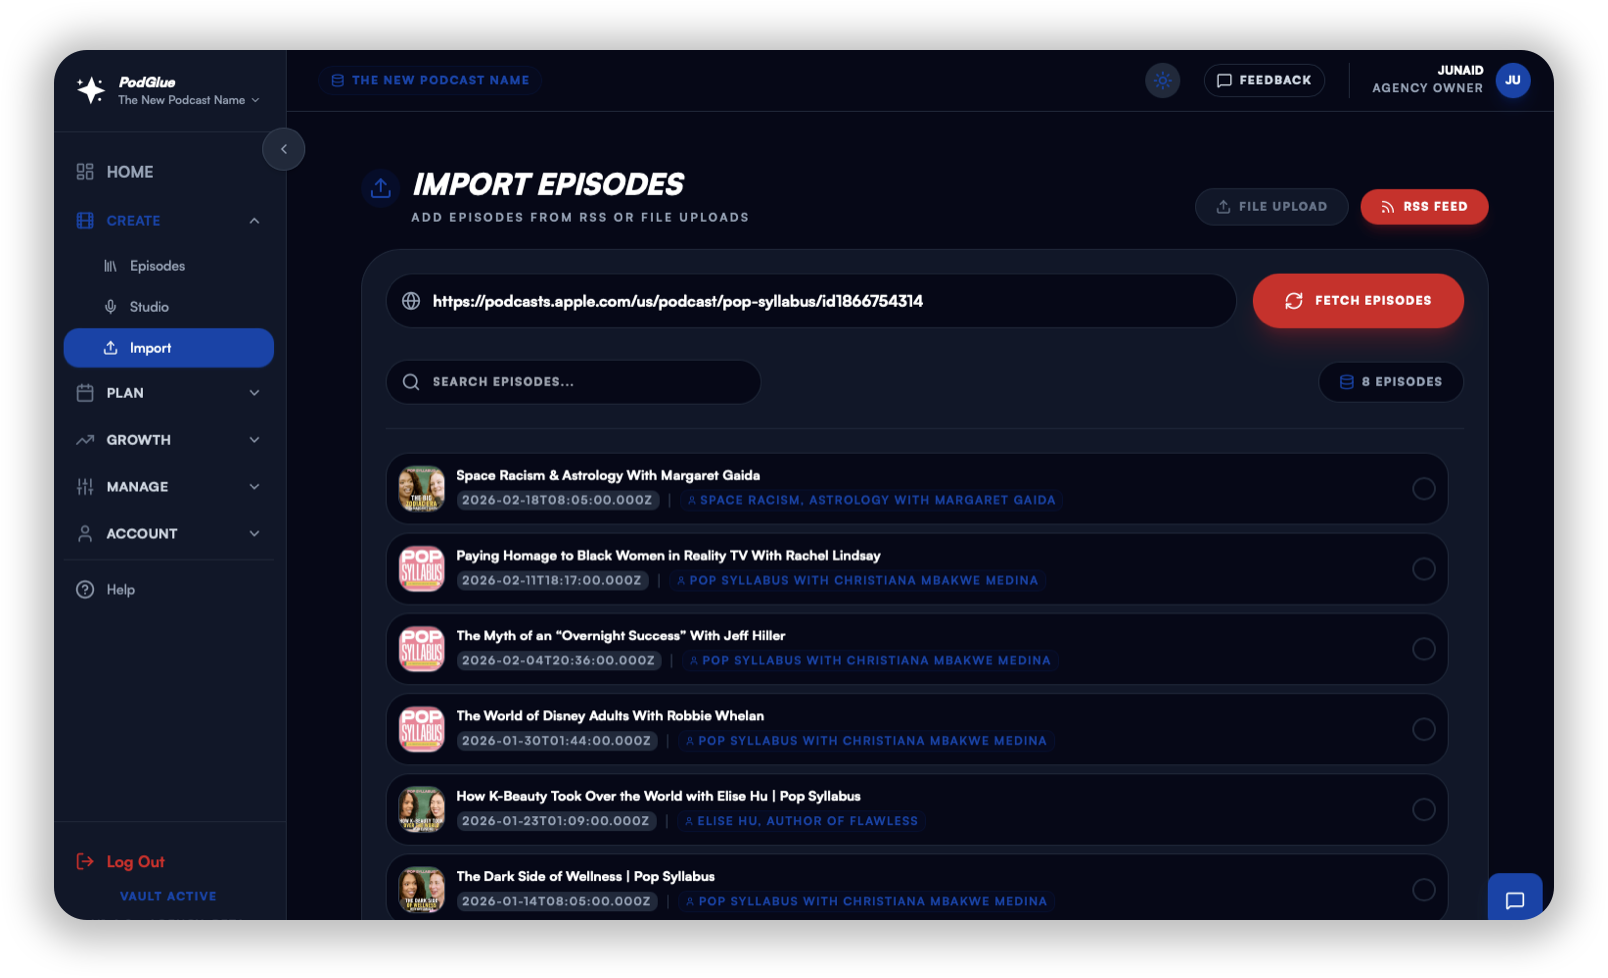Select the Space Racism & Astrology episode circle
Screen dimensions: 1608x978
1423,489
